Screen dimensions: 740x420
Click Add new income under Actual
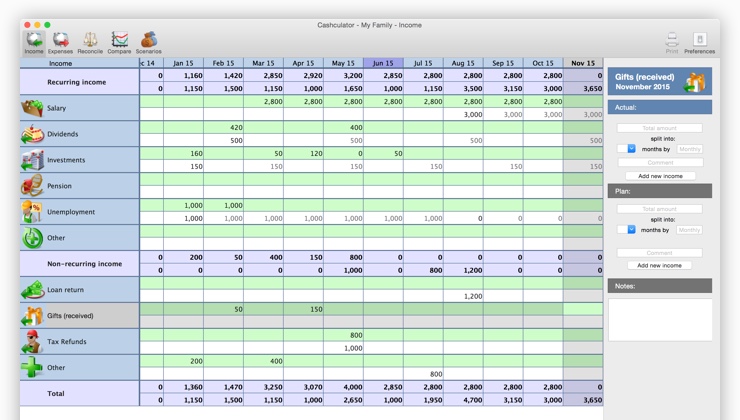[660, 176]
